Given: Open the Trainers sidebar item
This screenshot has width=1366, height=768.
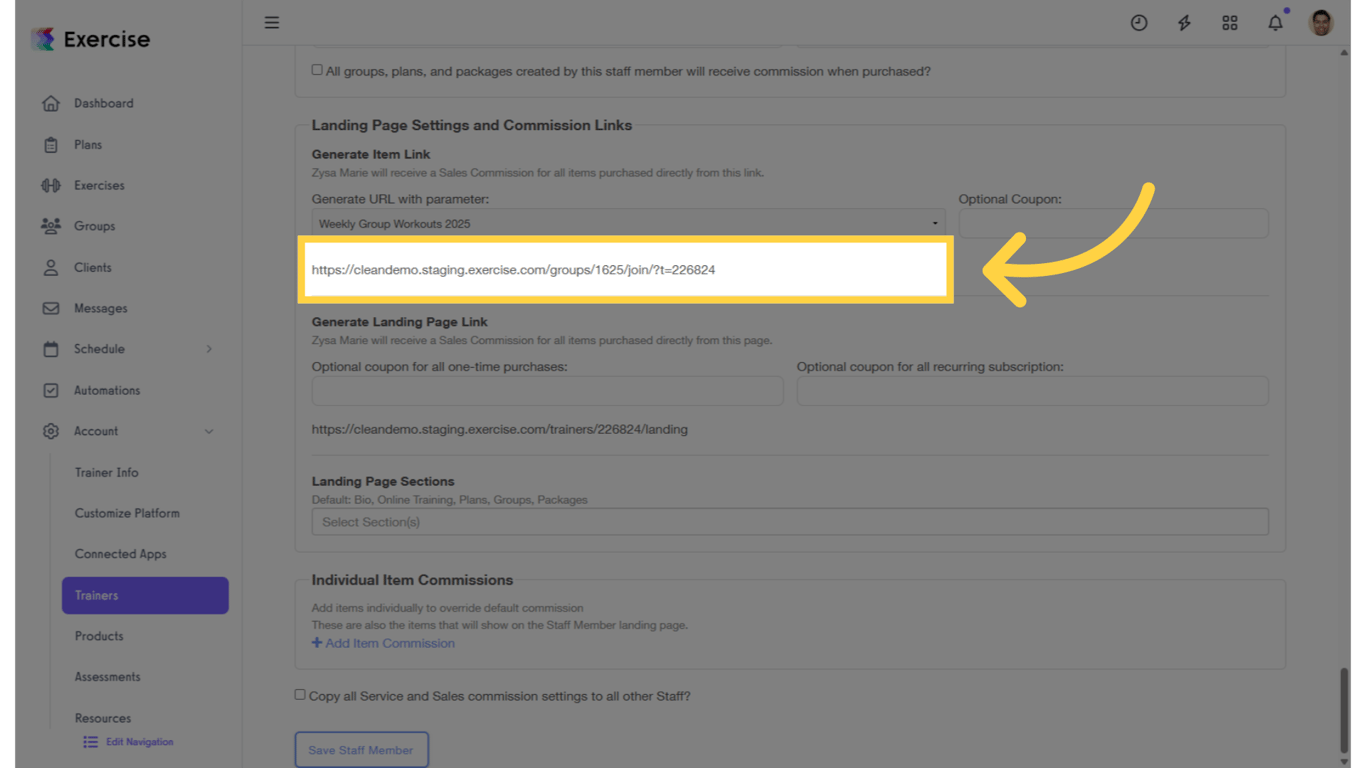Looking at the screenshot, I should pyautogui.click(x=145, y=595).
